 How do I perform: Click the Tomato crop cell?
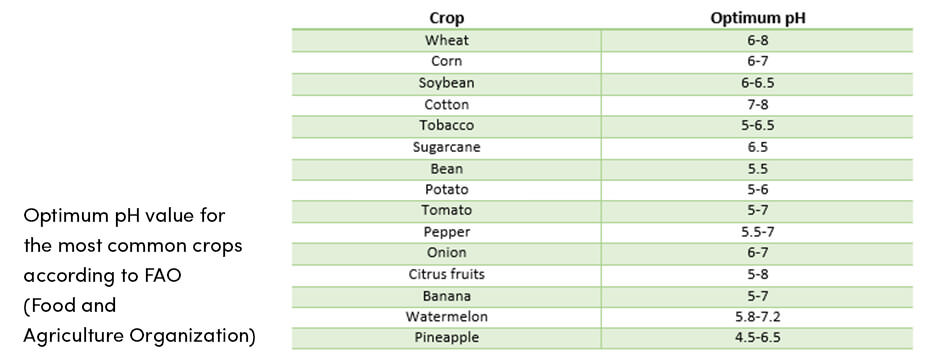coord(447,211)
